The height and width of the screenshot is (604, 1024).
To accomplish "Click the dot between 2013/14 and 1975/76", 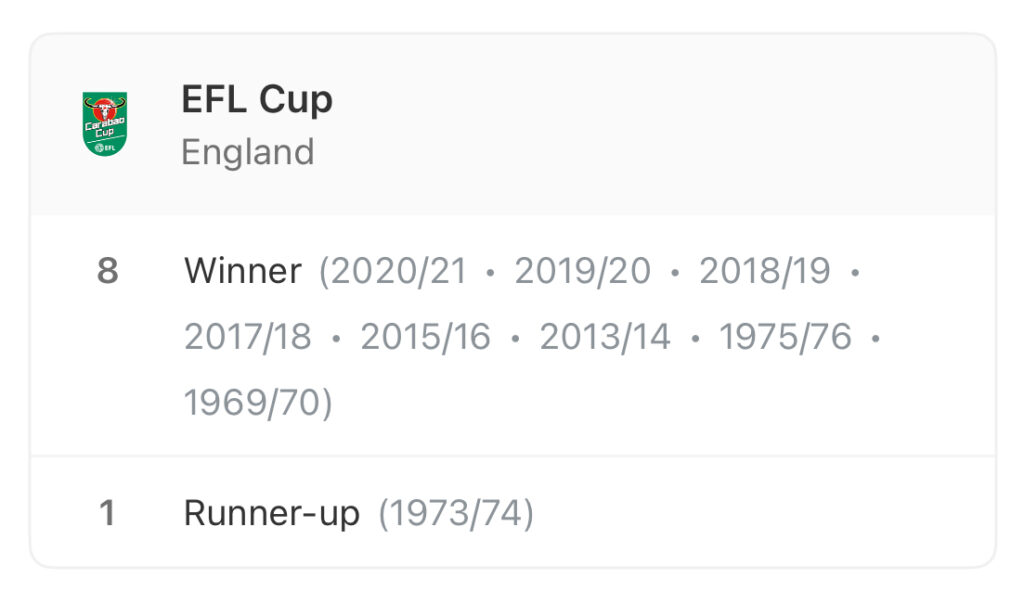I will pyautogui.click(x=695, y=338).
